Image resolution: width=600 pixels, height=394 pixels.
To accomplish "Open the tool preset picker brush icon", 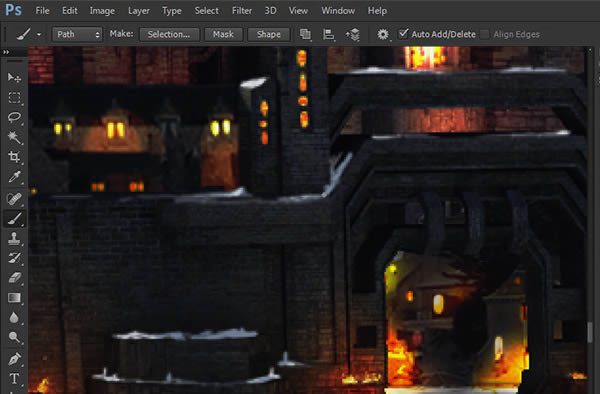I will coord(24,34).
